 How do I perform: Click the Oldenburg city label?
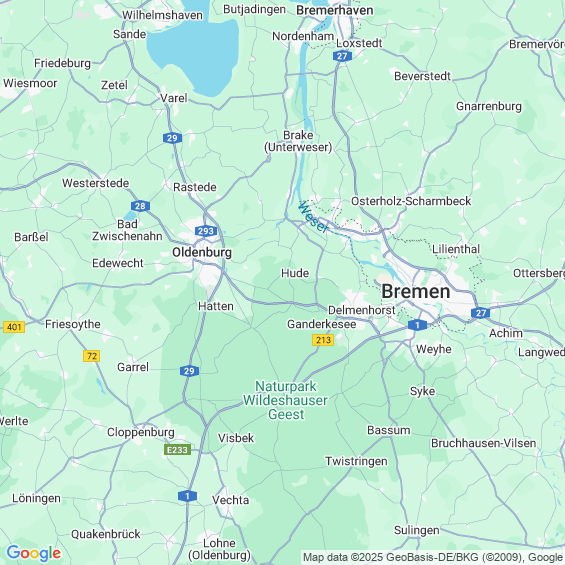pyautogui.click(x=202, y=253)
